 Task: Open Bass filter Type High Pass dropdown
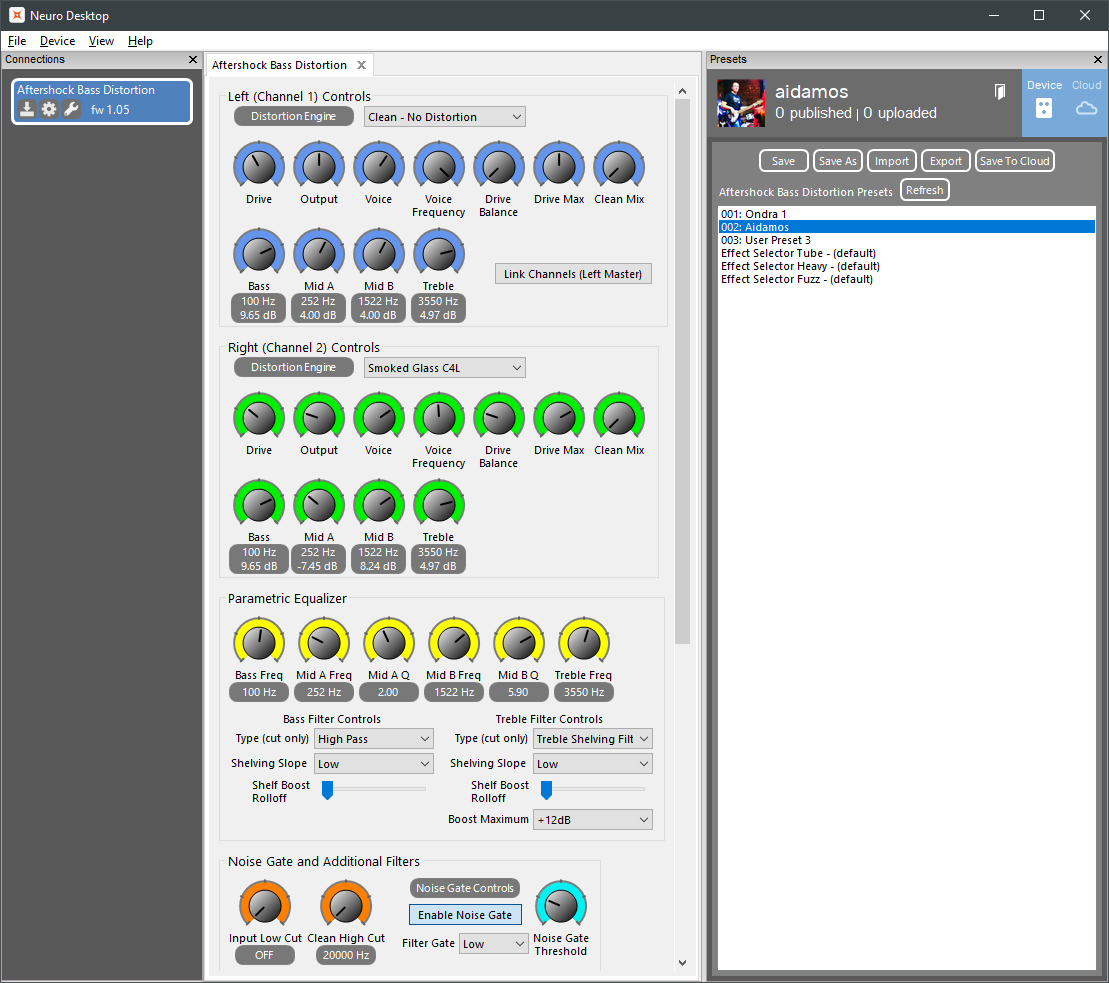[x=373, y=739]
